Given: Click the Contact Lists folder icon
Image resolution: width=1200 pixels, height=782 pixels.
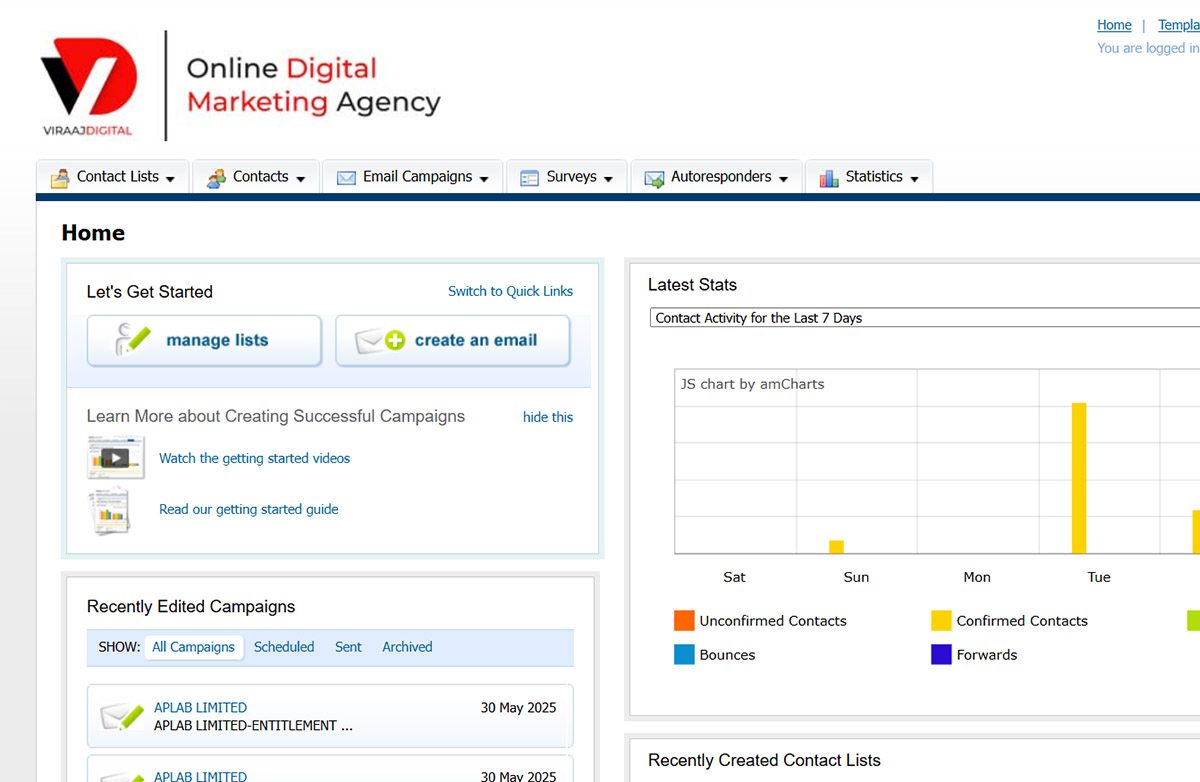Looking at the screenshot, I should pos(60,178).
